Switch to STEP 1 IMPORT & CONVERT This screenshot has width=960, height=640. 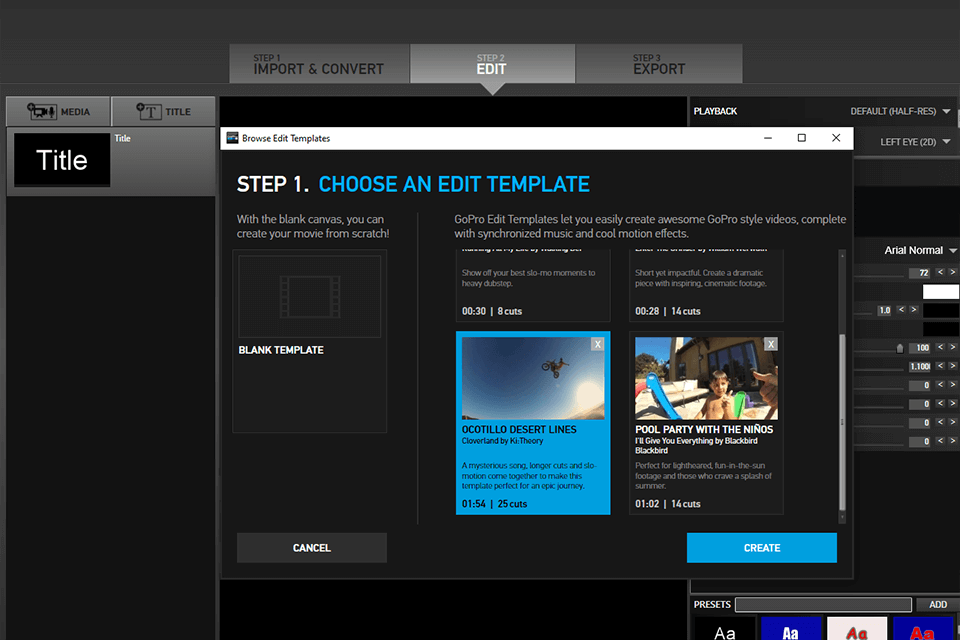point(319,63)
